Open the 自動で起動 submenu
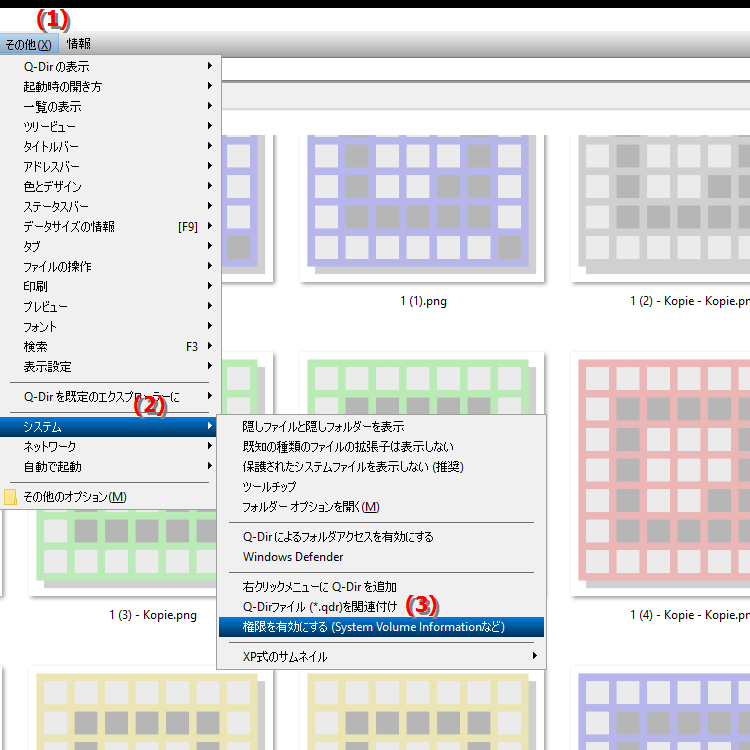The height and width of the screenshot is (750, 750). coord(110,467)
